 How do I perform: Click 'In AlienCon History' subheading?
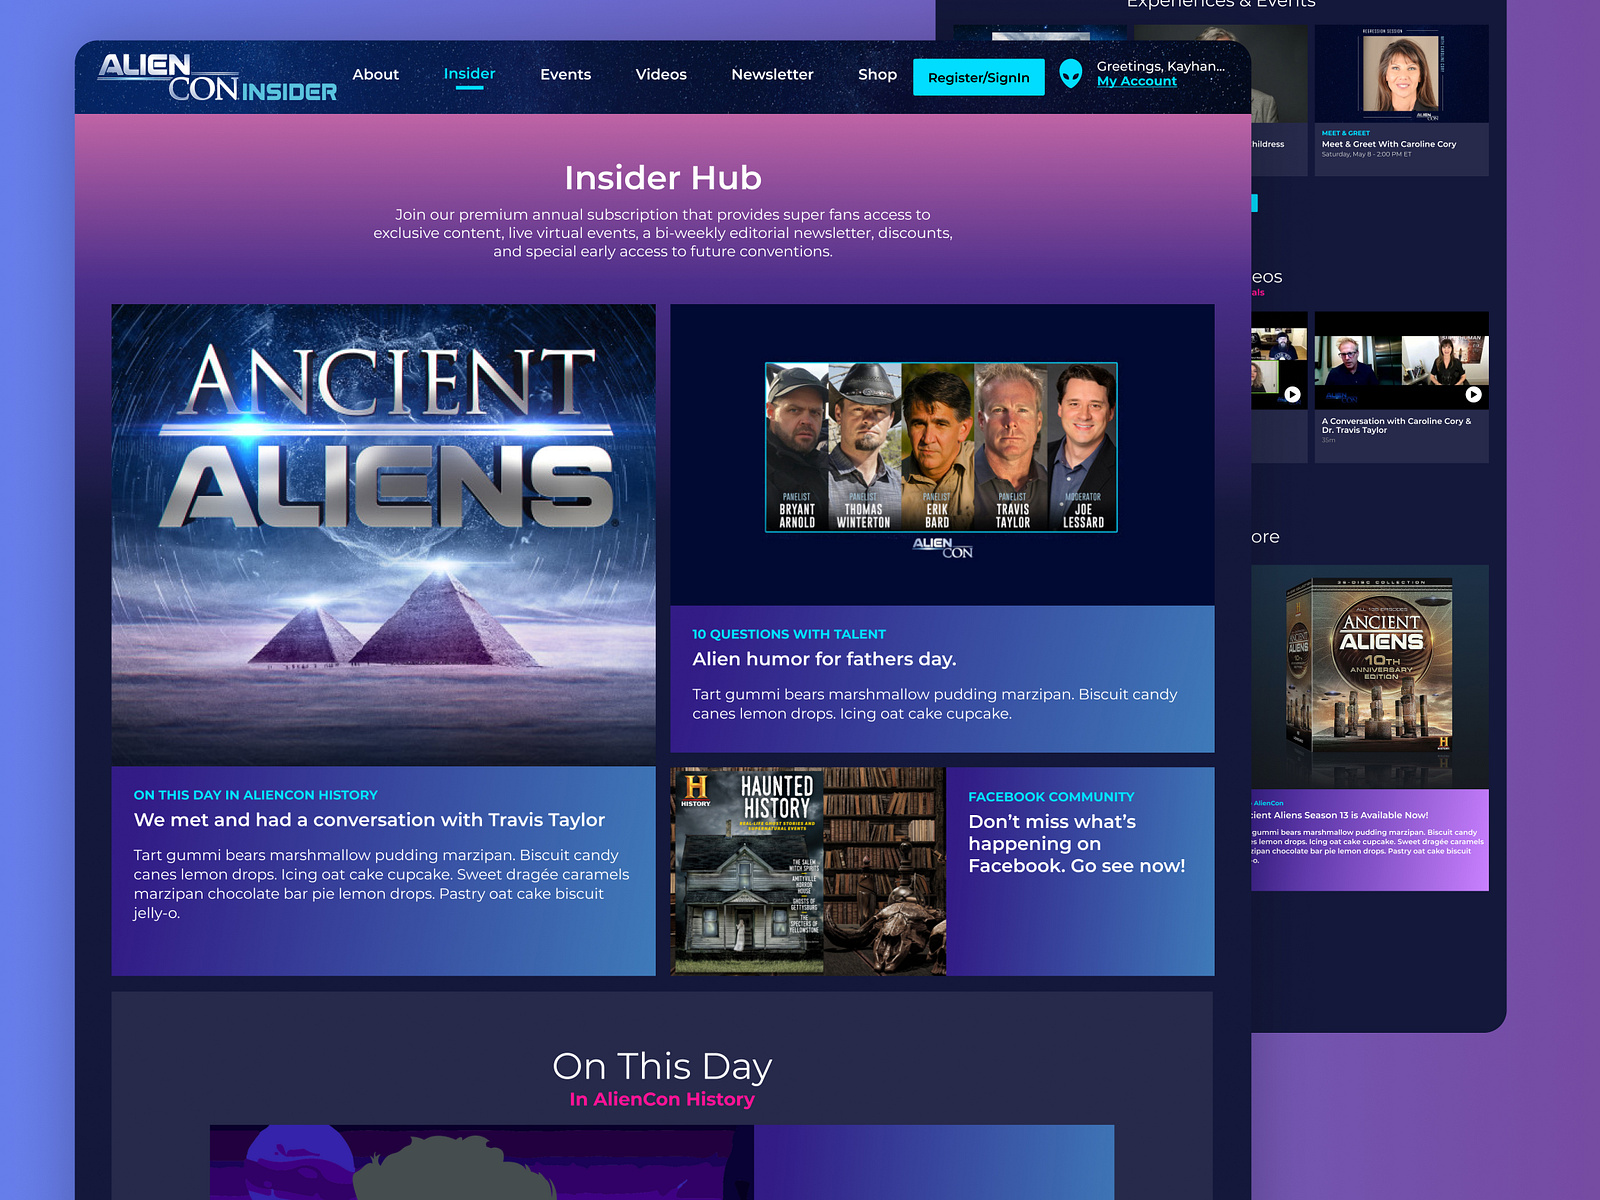[x=662, y=1099]
